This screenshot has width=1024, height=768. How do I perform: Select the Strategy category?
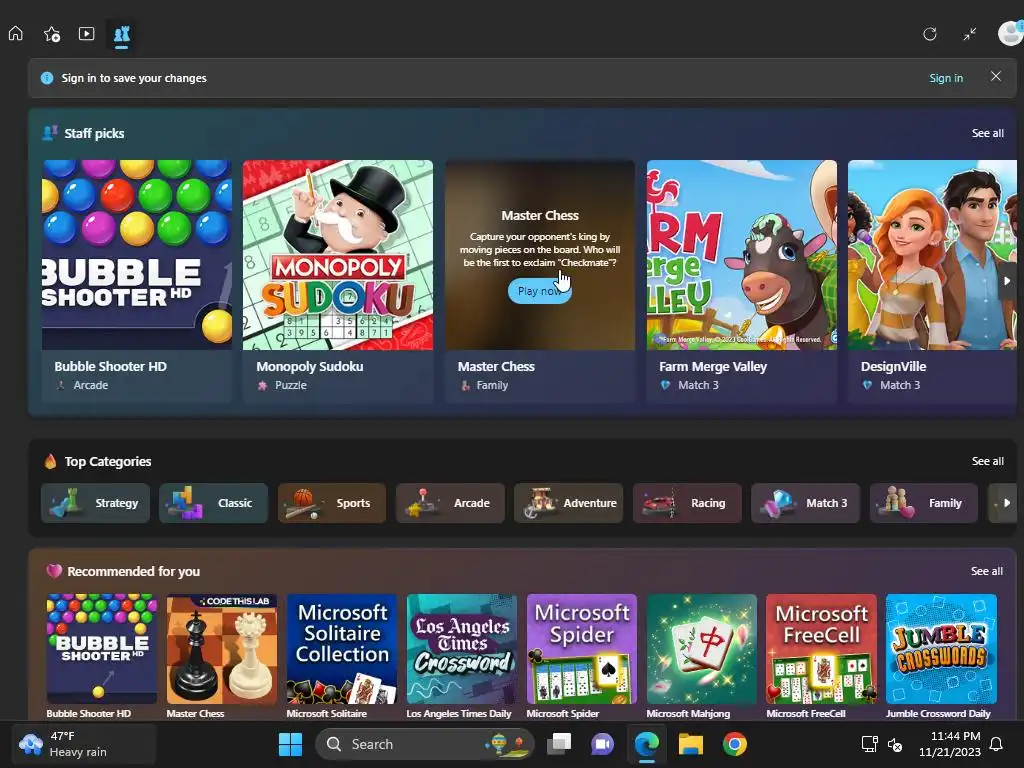pyautogui.click(x=95, y=503)
